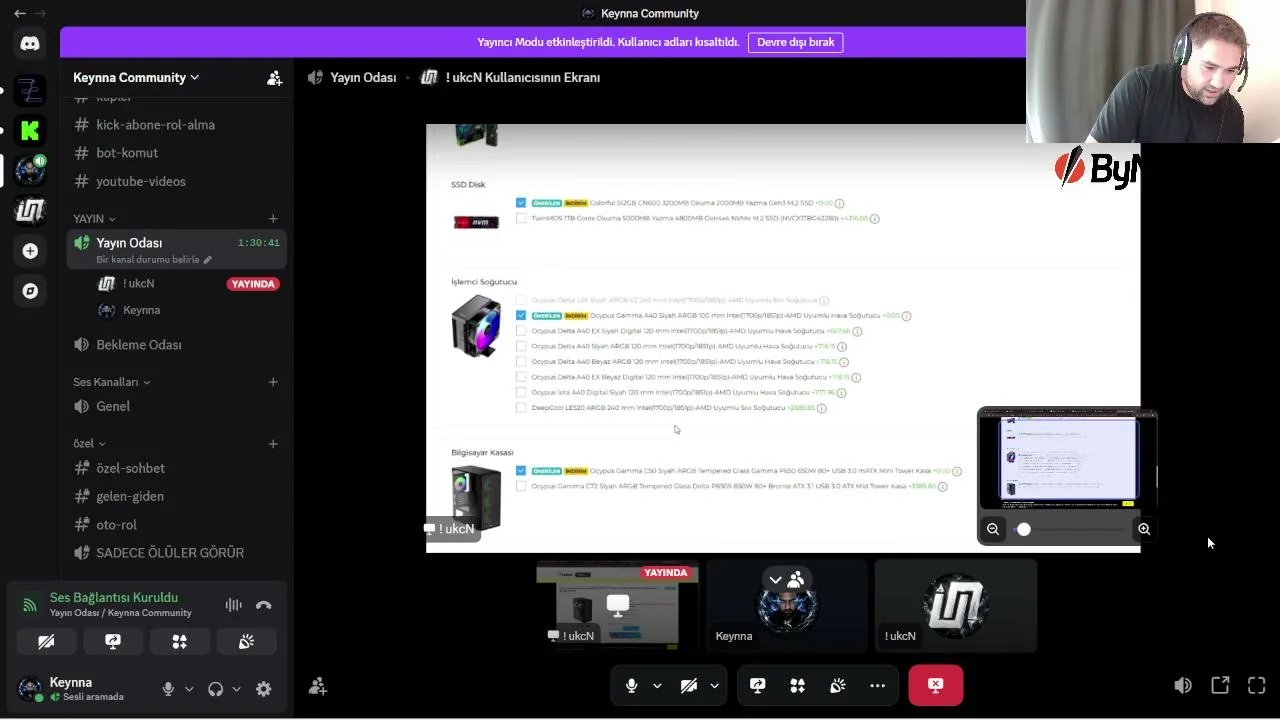Open soundboard icon in voice panel
Screen dimensions: 1280x720
pyautogui.click(x=246, y=642)
